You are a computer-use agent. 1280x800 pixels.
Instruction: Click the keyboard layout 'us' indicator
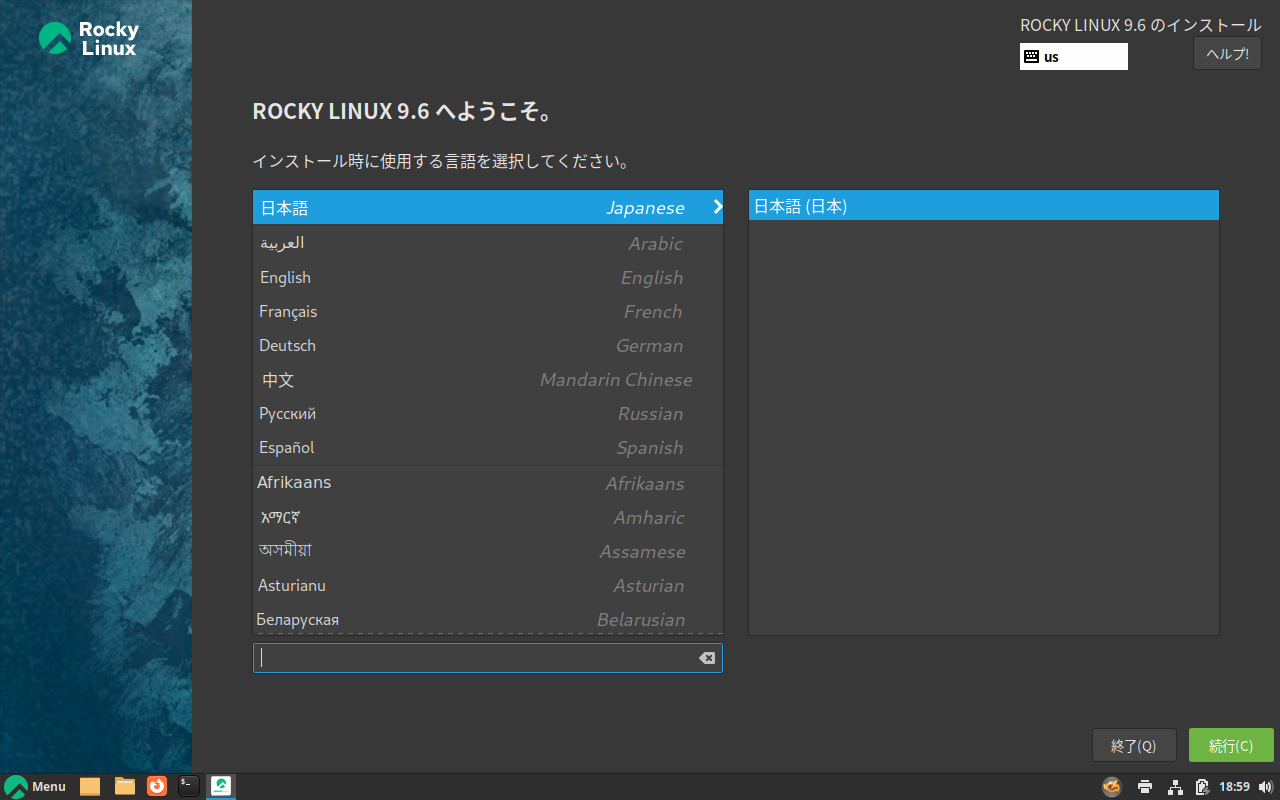[x=1074, y=57]
